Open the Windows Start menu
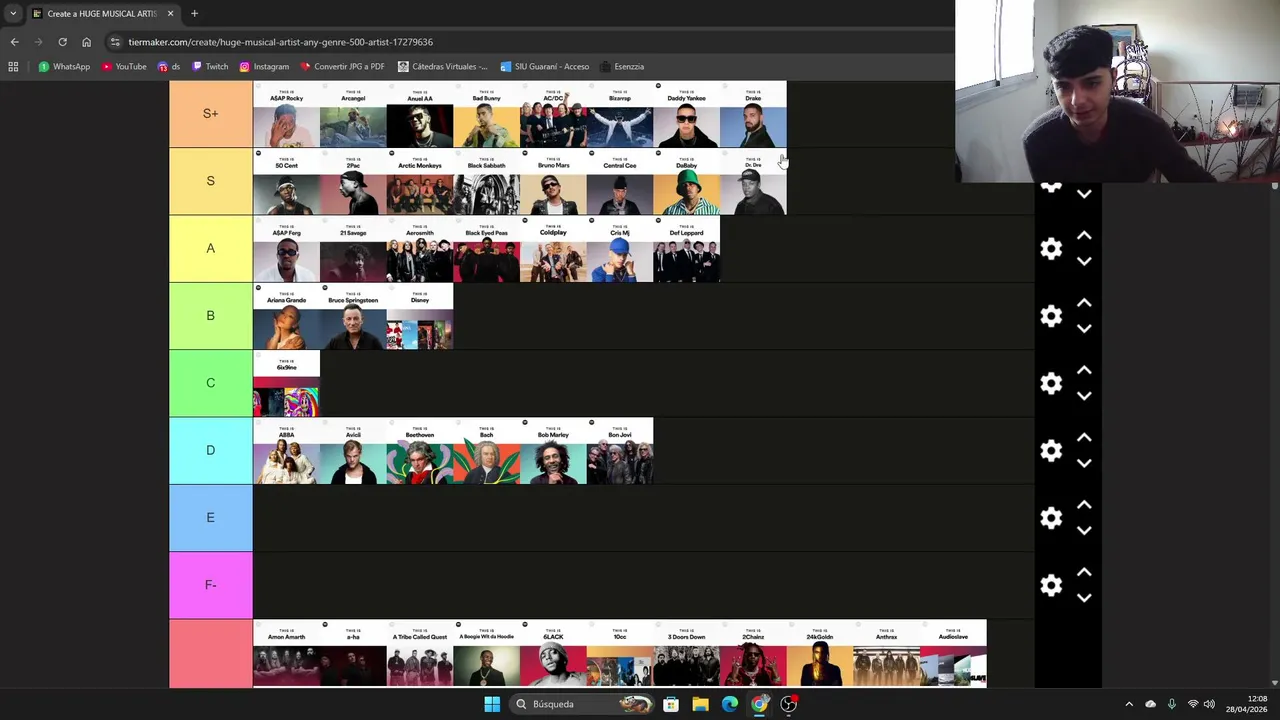The image size is (1280, 720). point(492,704)
